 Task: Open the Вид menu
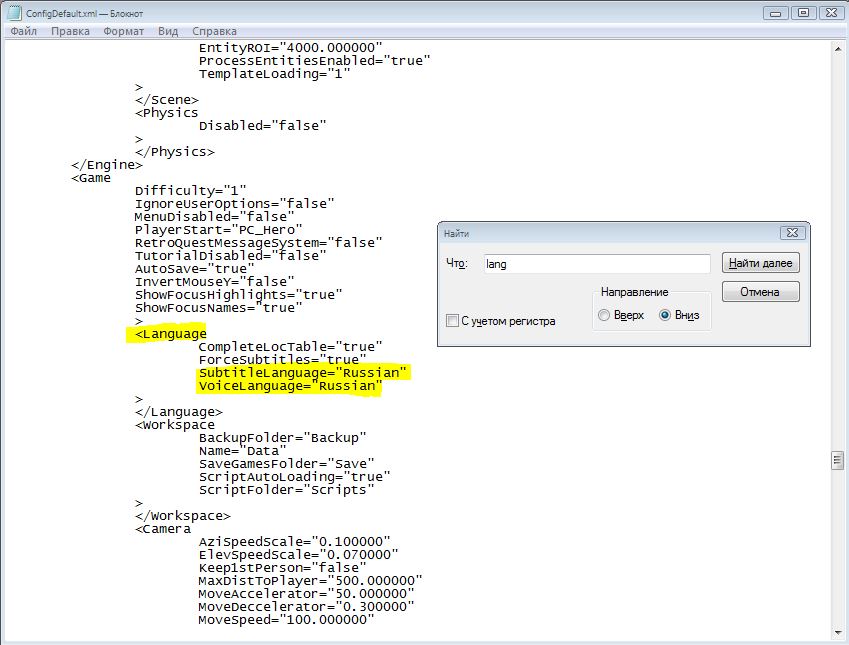[x=168, y=31]
